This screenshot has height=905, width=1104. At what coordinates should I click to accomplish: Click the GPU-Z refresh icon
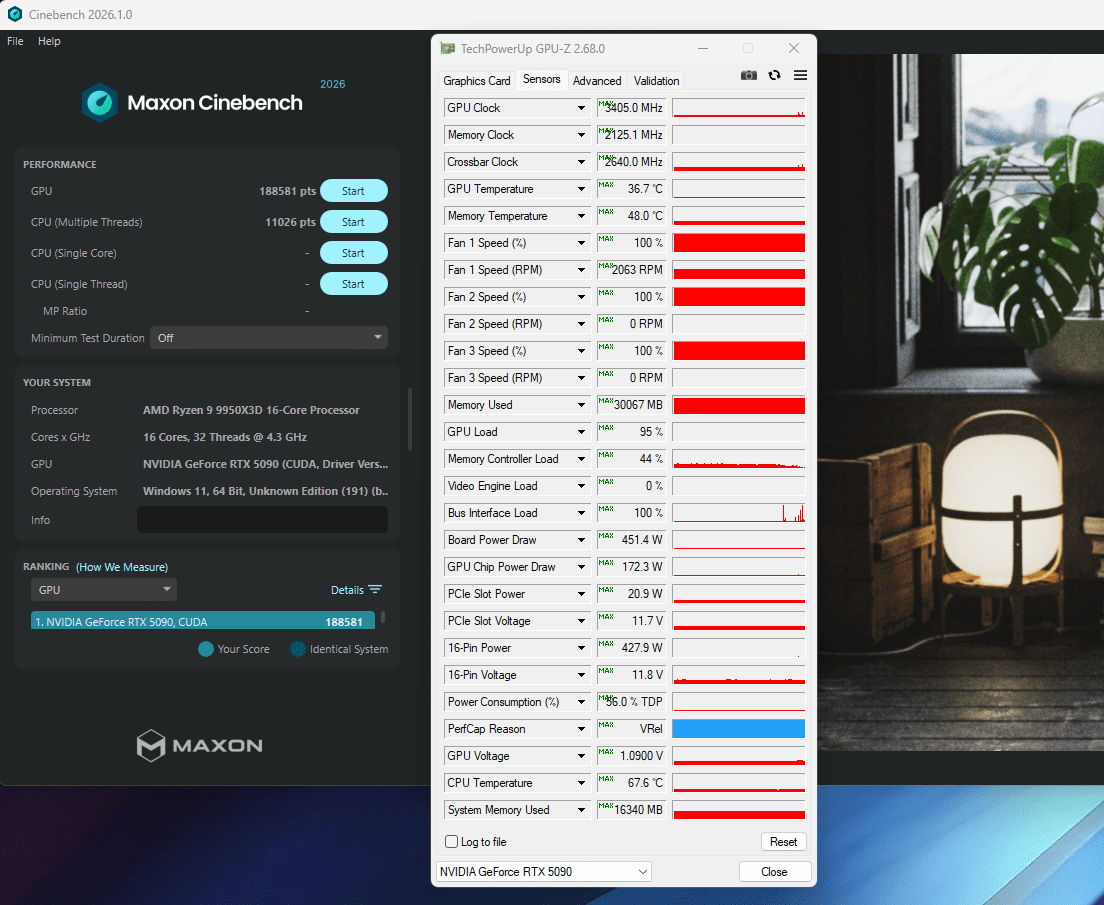tap(774, 75)
